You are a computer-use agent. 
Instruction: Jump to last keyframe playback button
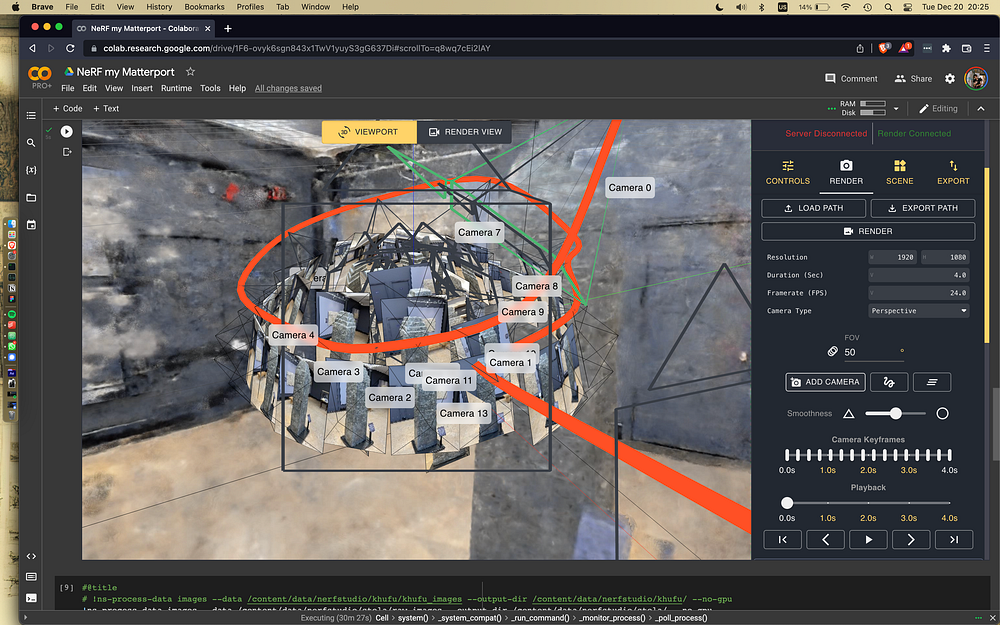tap(954, 540)
